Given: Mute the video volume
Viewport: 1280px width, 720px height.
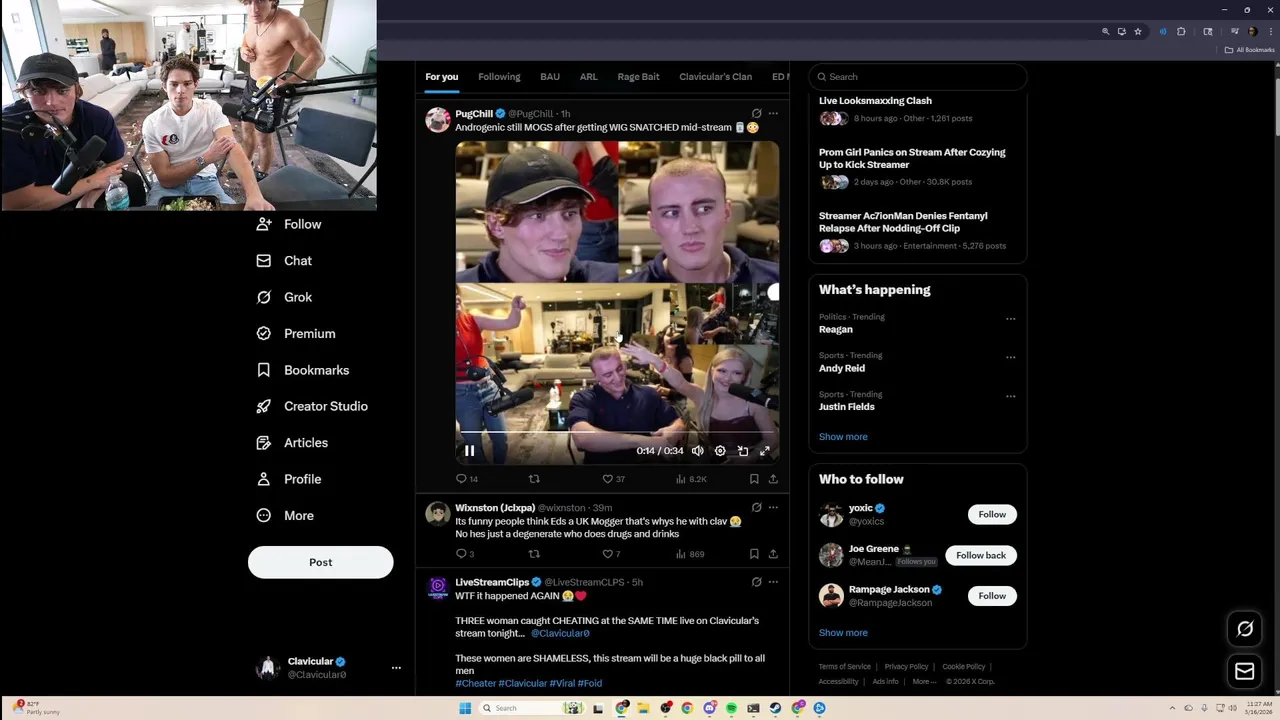Looking at the screenshot, I should point(698,451).
